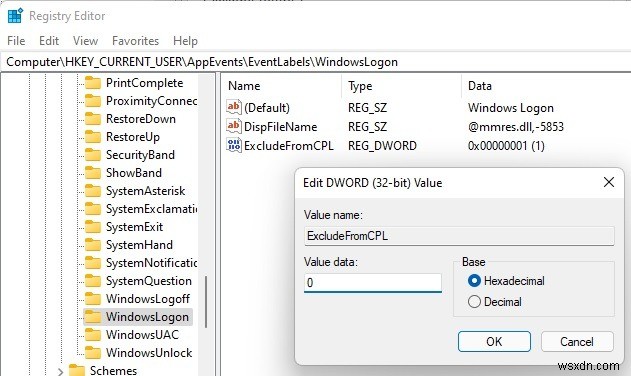
Task: Select the Hexadecimal base radio button
Action: pyautogui.click(x=474, y=281)
